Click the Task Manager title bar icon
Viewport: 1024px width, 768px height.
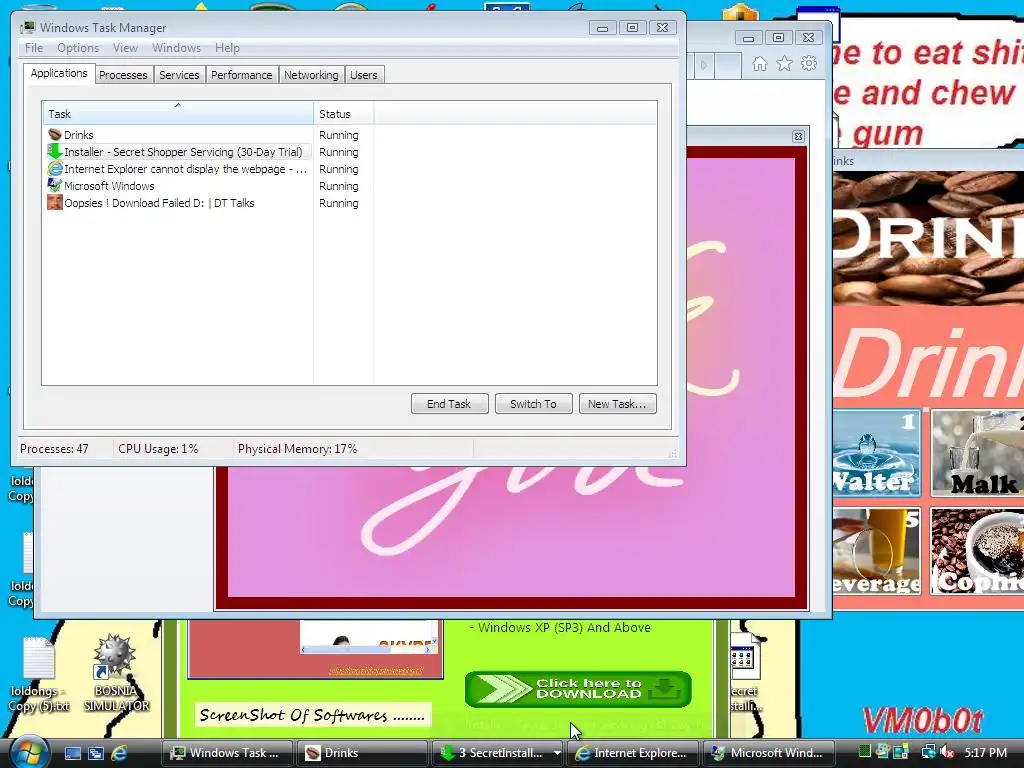coord(27,27)
